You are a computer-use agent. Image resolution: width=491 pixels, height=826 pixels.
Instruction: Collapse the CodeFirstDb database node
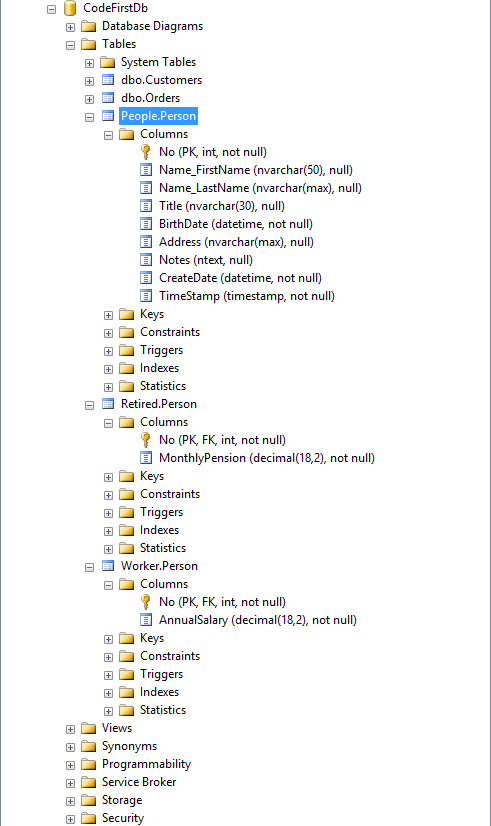pos(52,9)
